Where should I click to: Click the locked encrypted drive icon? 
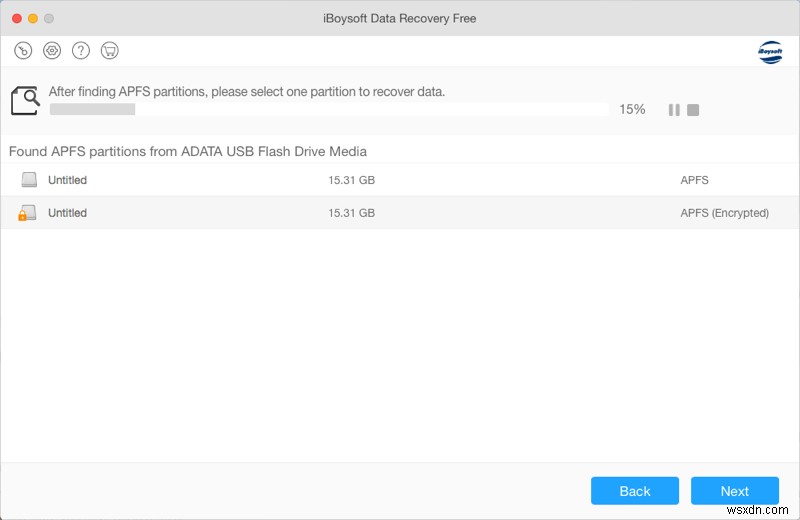[28, 213]
